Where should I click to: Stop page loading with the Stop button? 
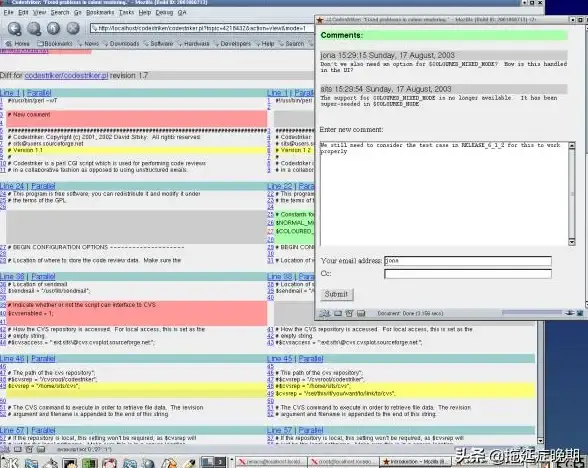73,28
